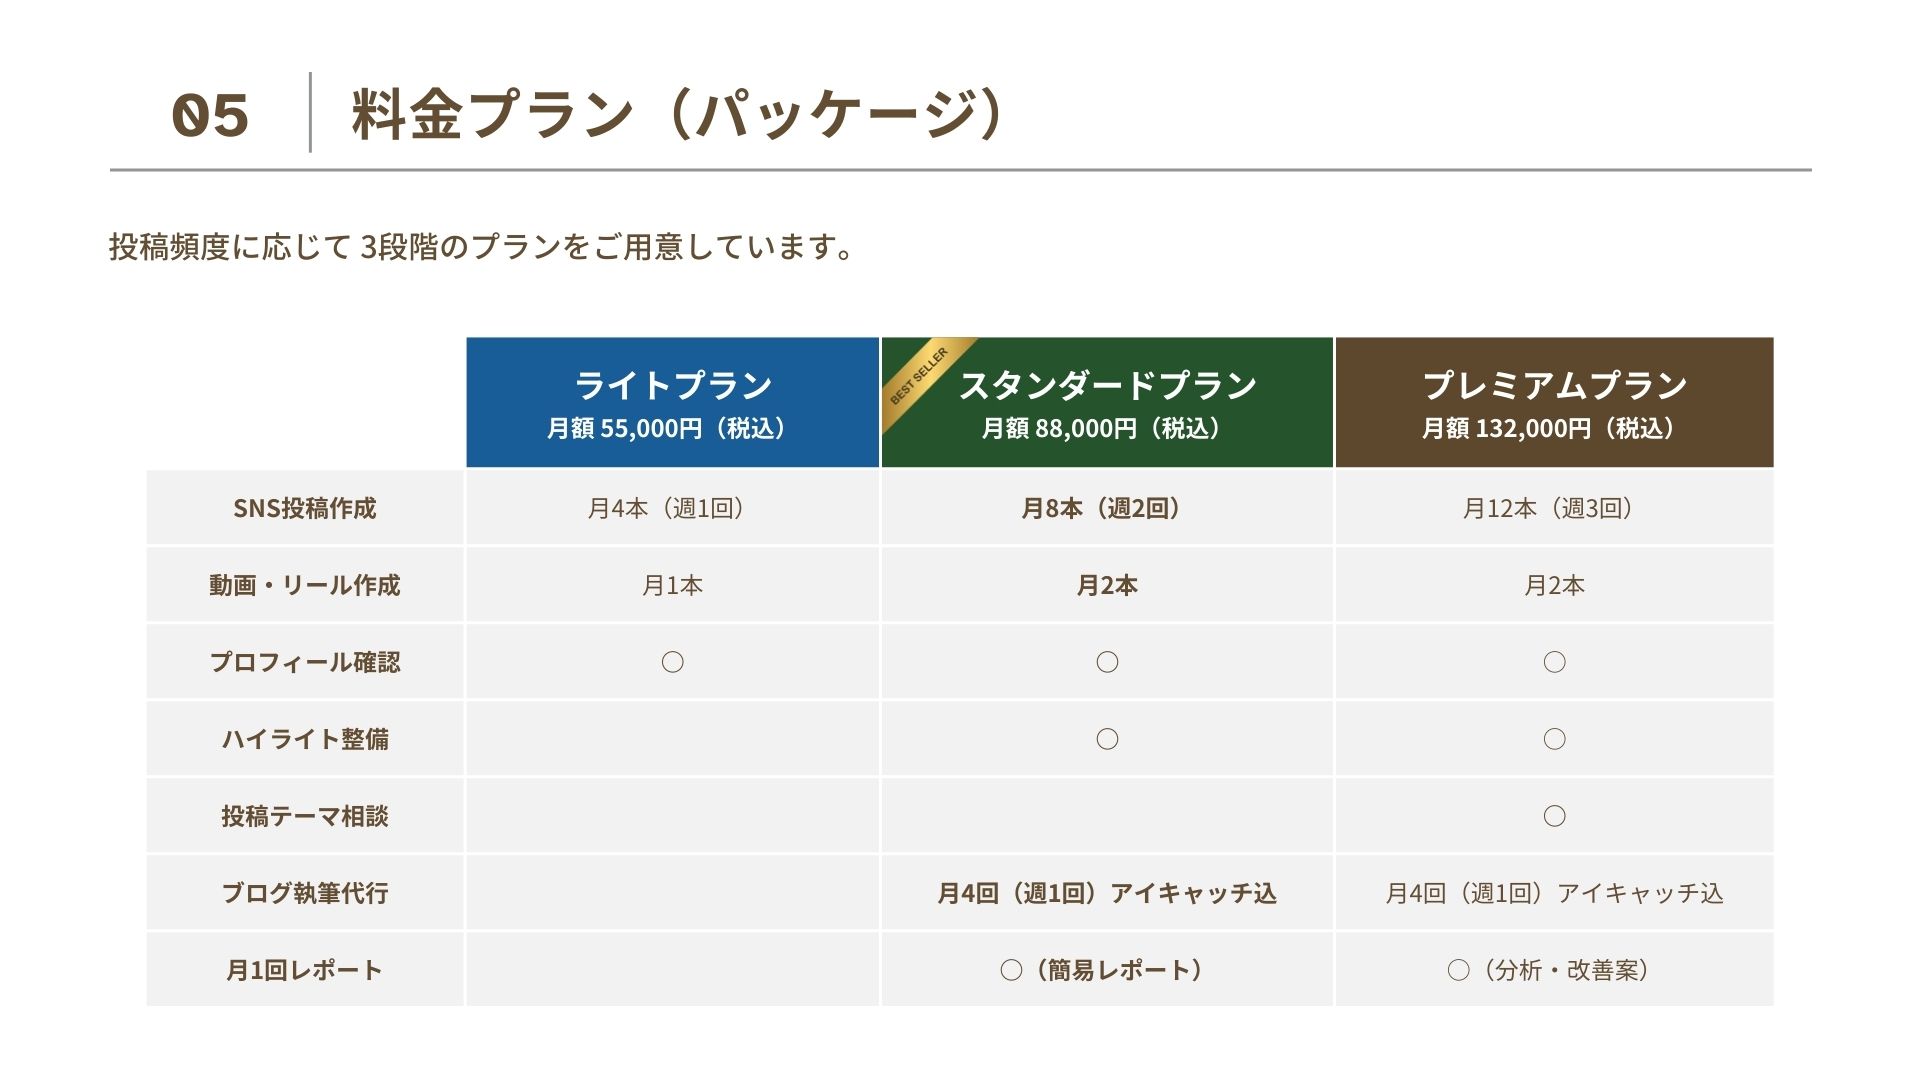Click the 月12本（週3回） cell
This screenshot has height=1080, width=1920.
[x=1554, y=508]
